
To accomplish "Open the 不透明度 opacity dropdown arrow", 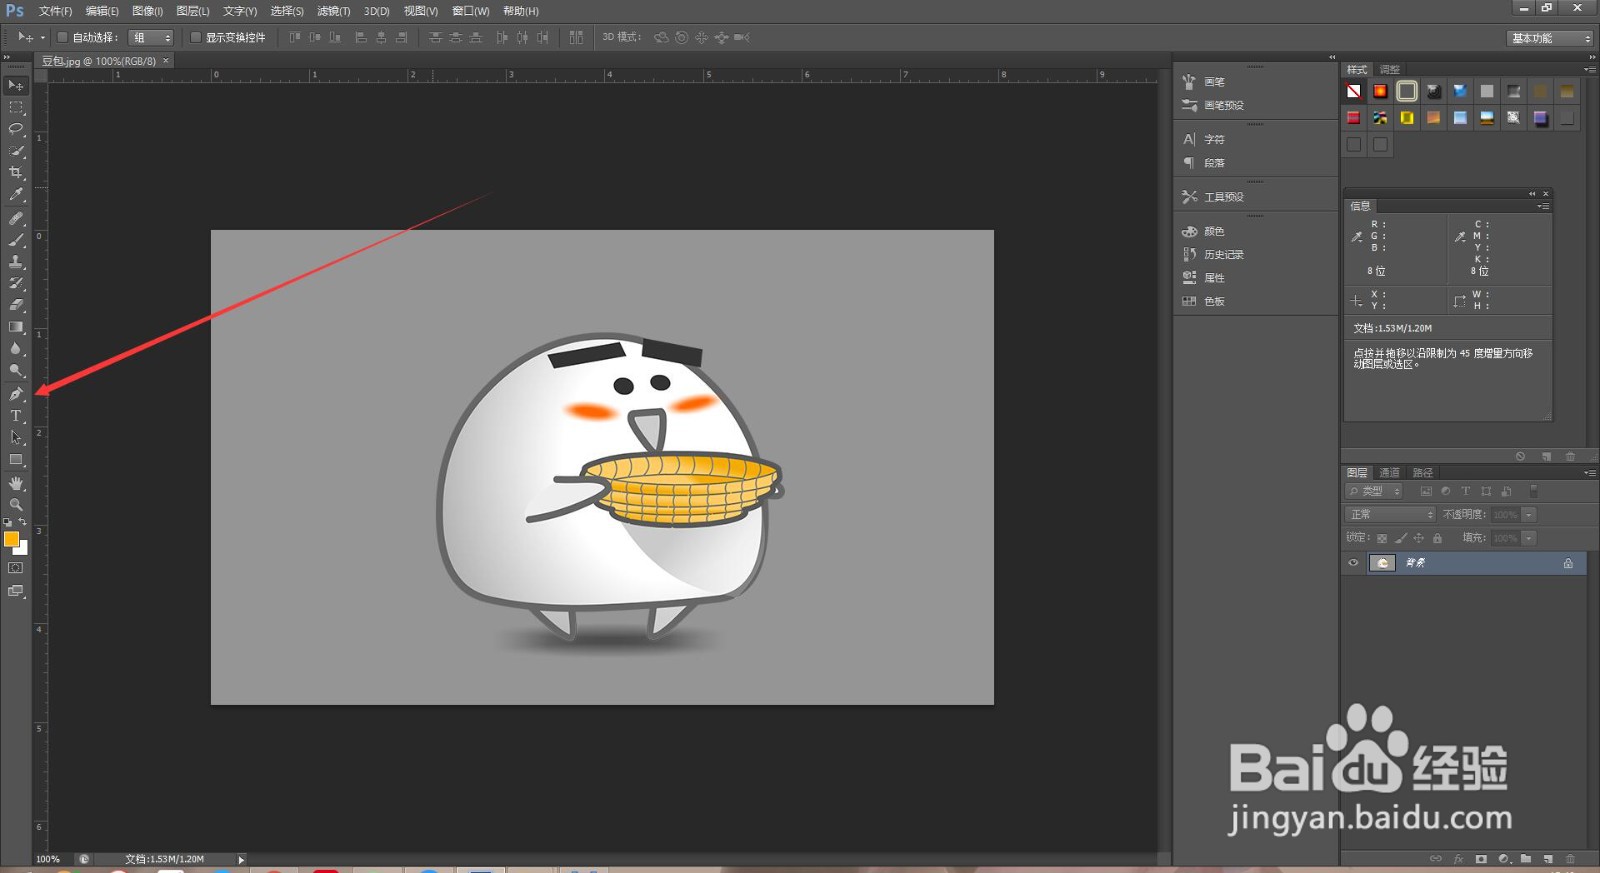I will point(1529,514).
